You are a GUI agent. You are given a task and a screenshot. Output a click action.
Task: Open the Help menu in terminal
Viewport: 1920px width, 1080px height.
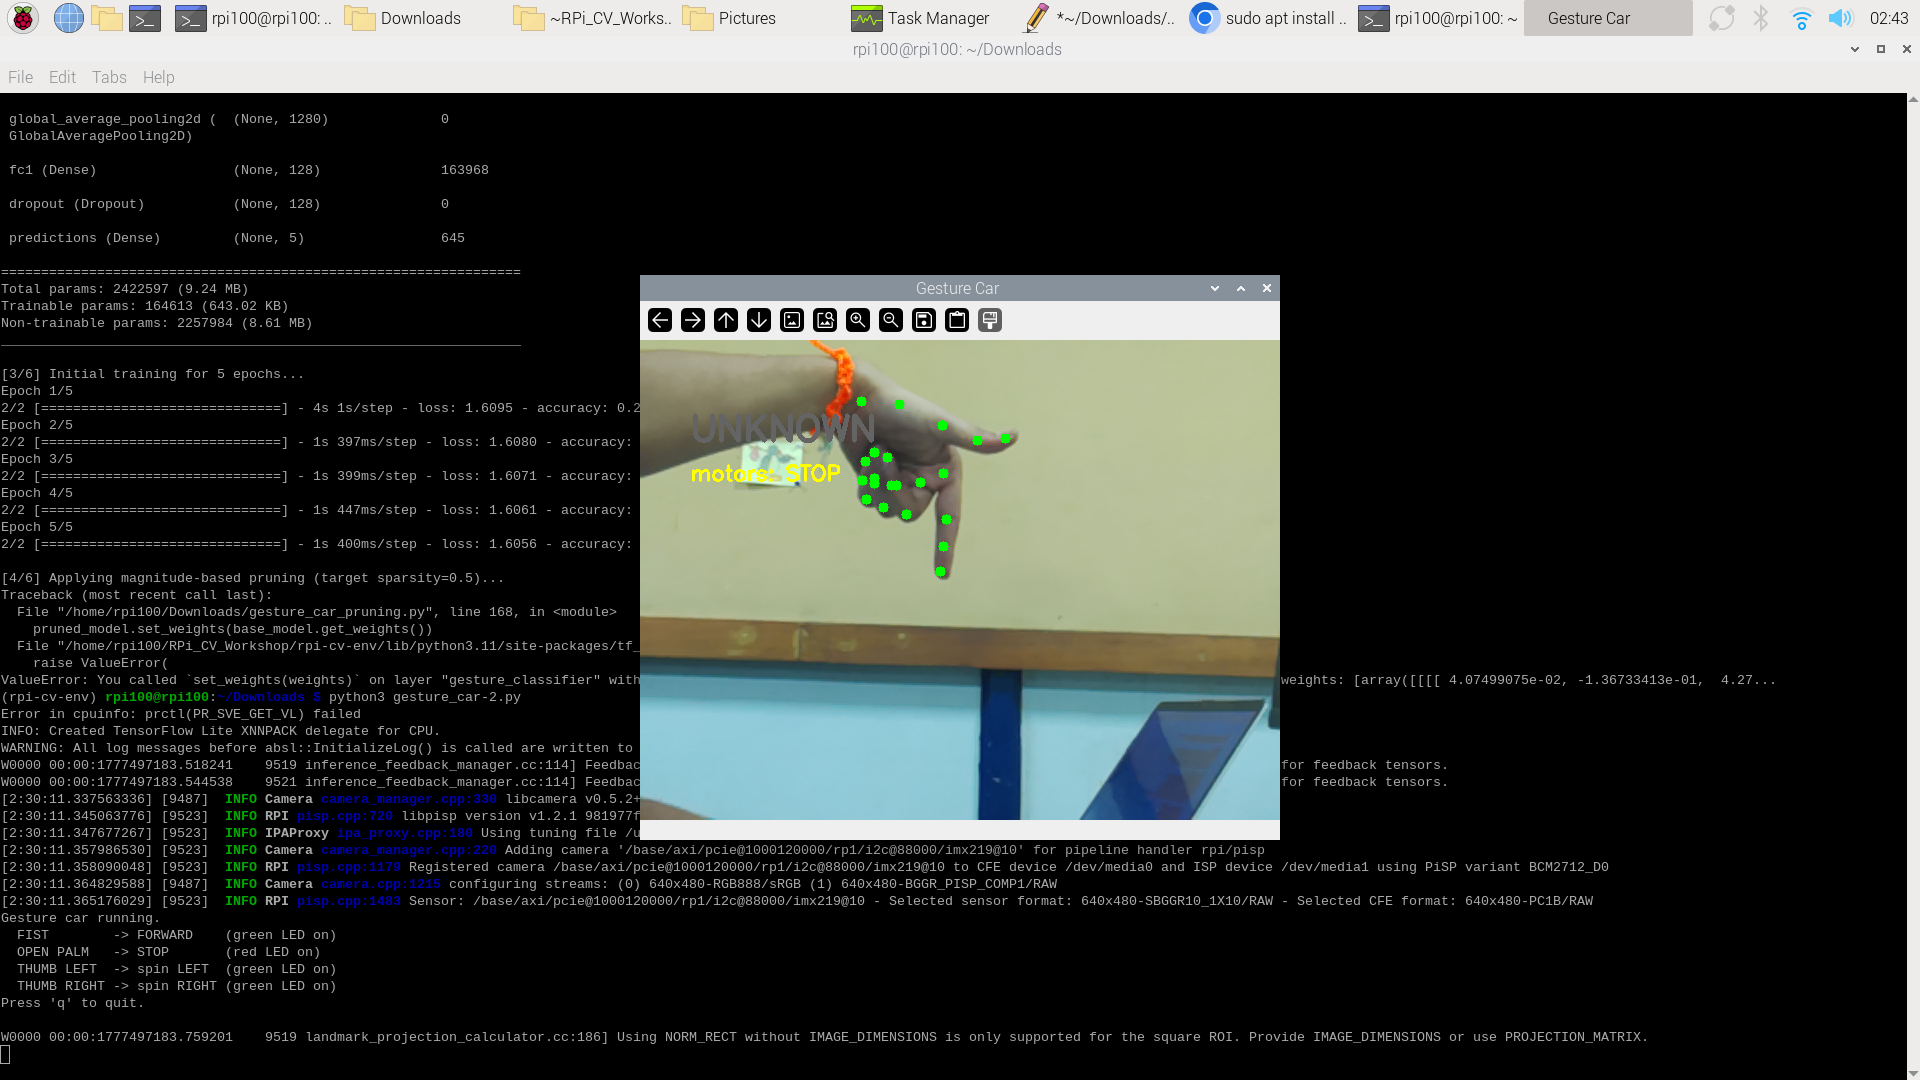[158, 77]
